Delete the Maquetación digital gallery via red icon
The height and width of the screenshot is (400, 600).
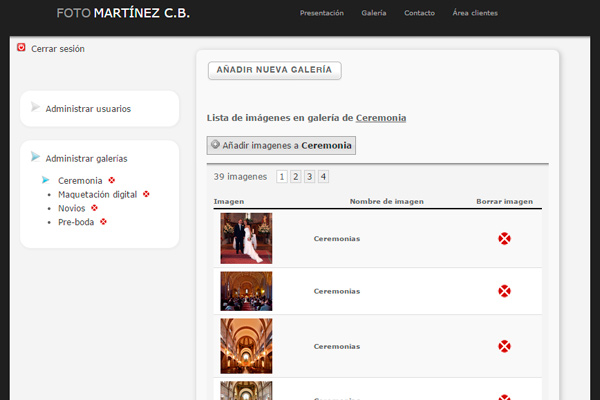pos(146,194)
